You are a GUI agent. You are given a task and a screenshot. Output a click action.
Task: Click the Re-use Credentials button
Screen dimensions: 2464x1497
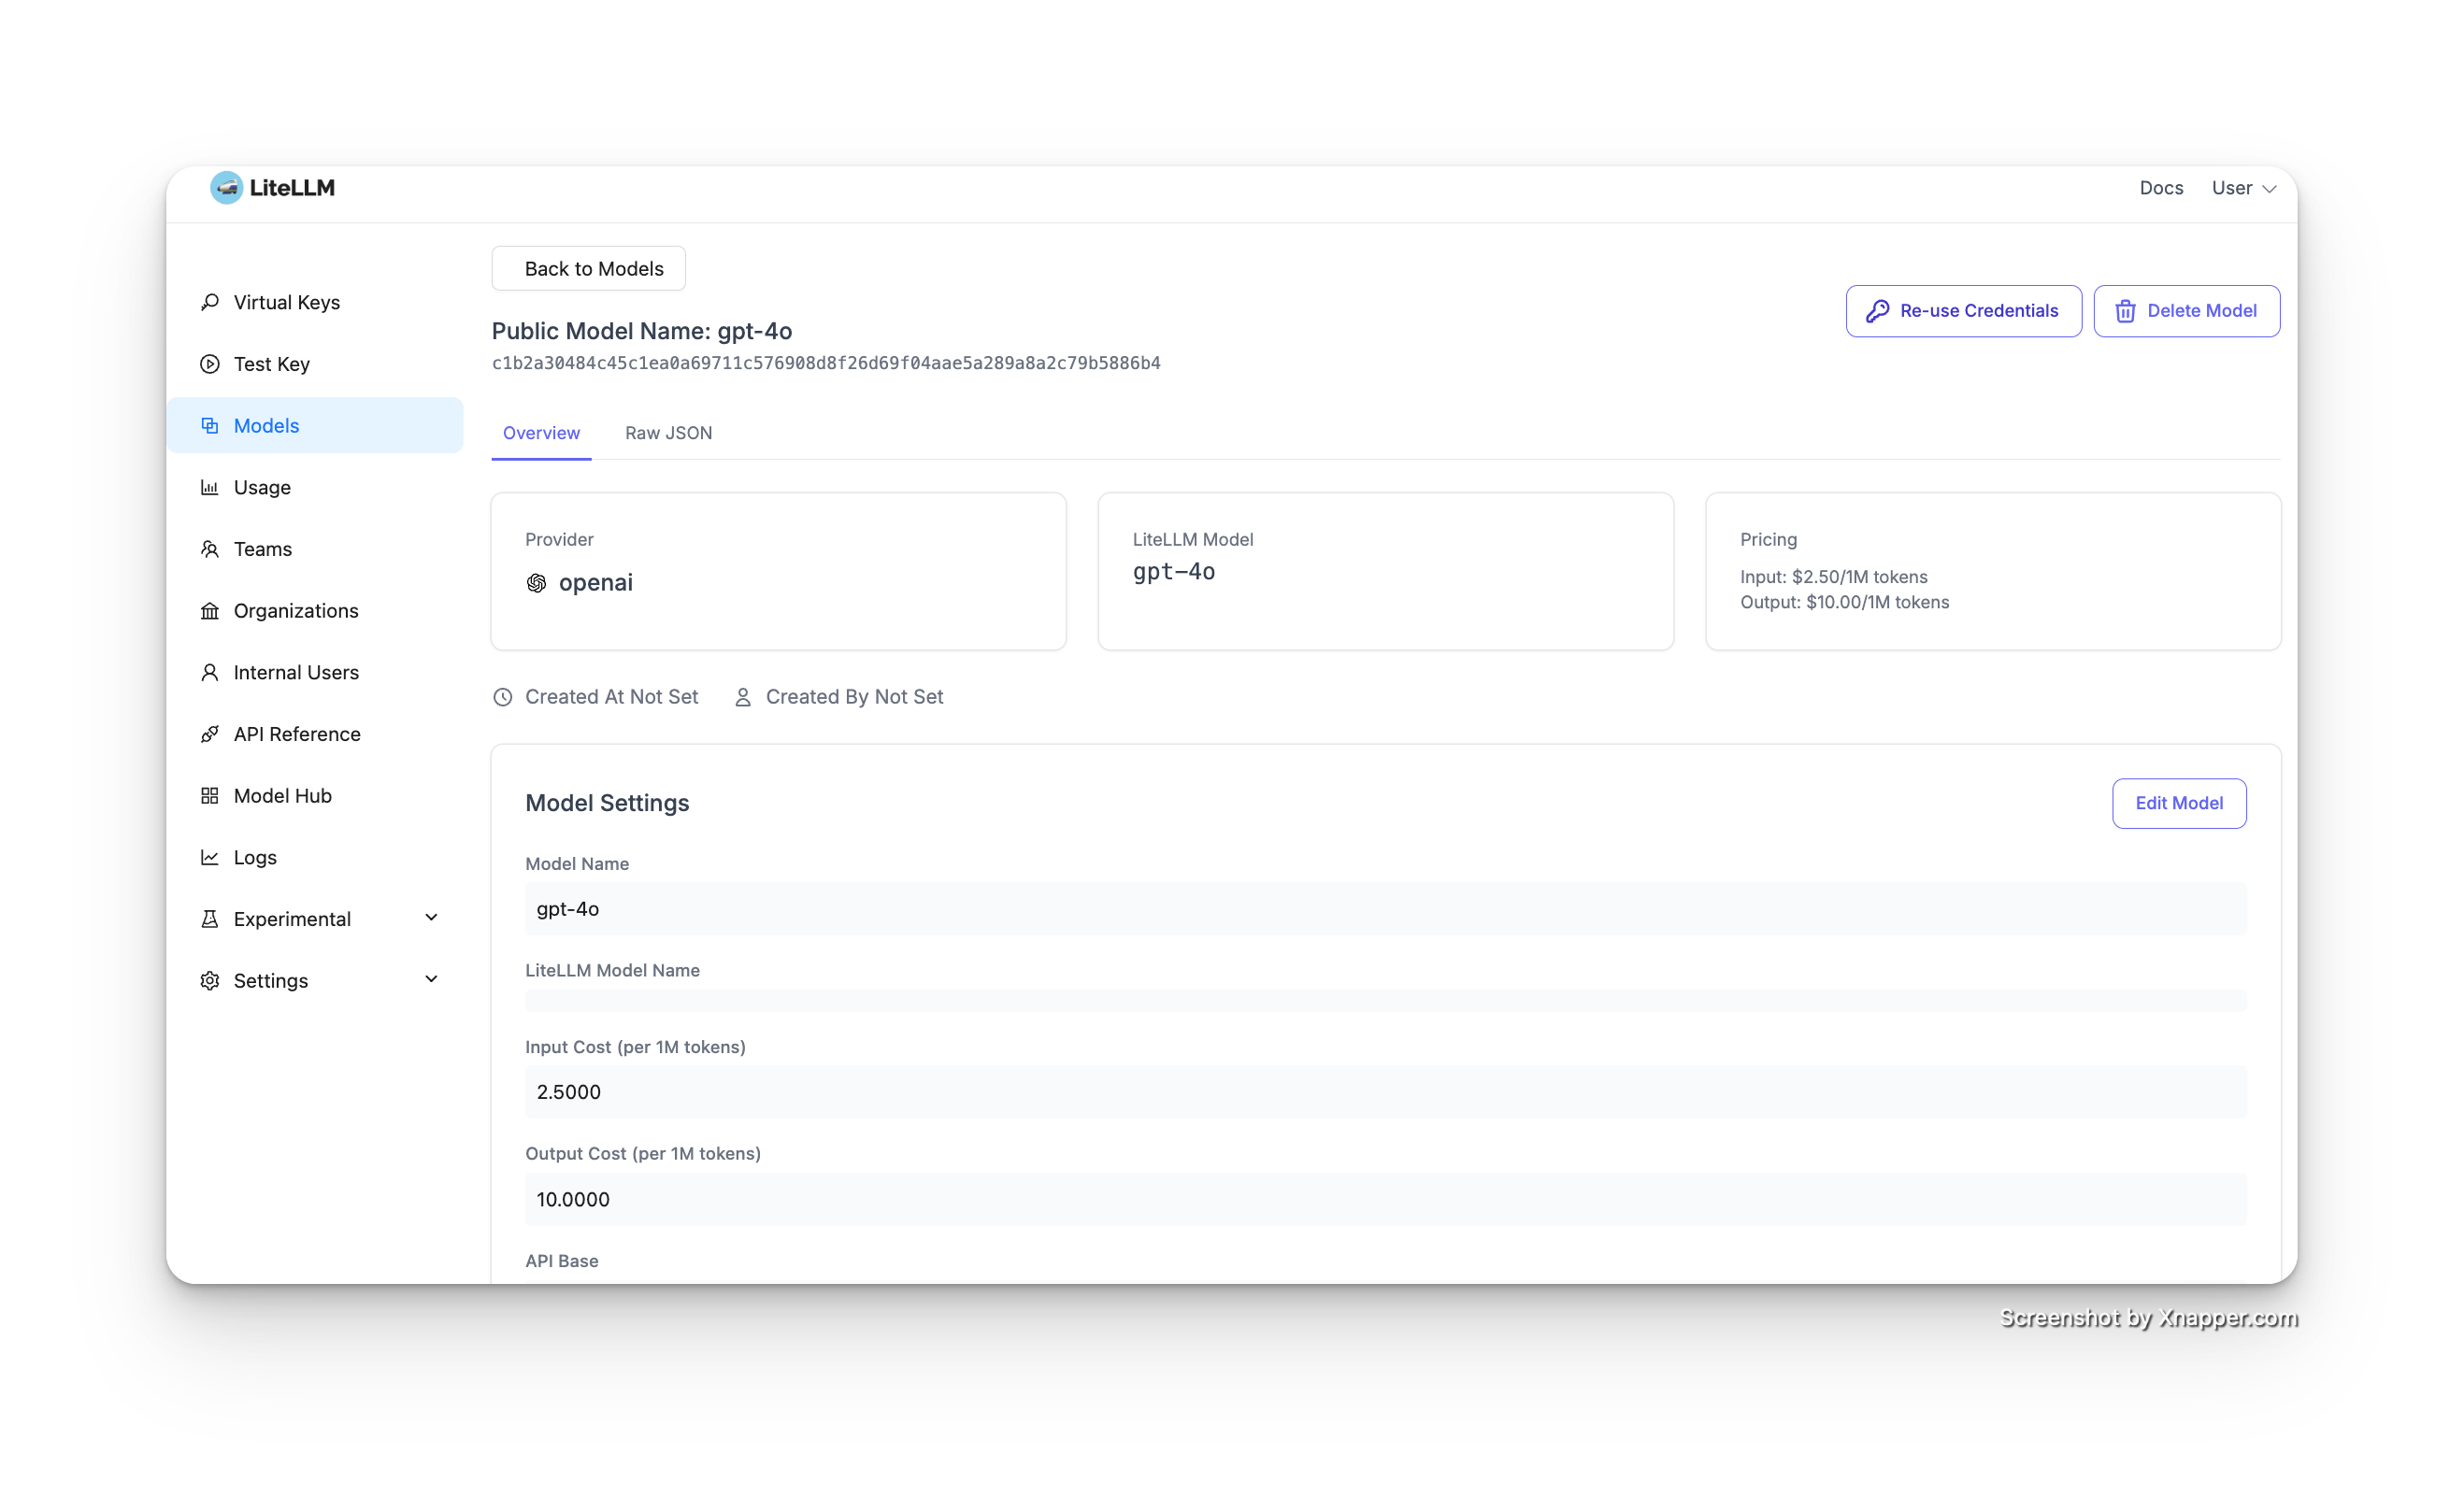coord(1963,311)
